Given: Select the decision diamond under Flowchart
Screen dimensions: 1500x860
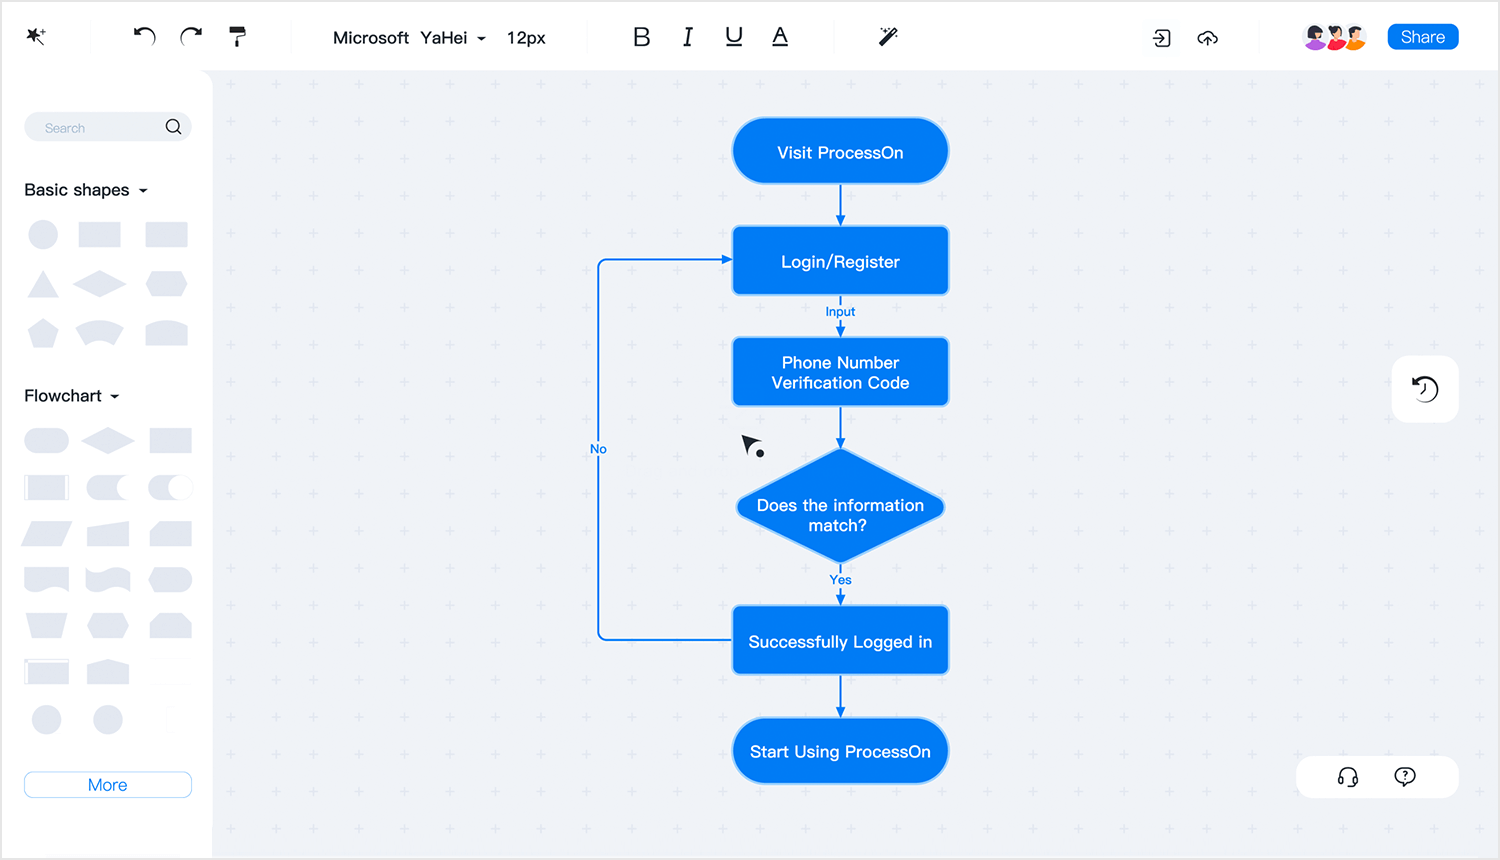Looking at the screenshot, I should click(x=108, y=440).
